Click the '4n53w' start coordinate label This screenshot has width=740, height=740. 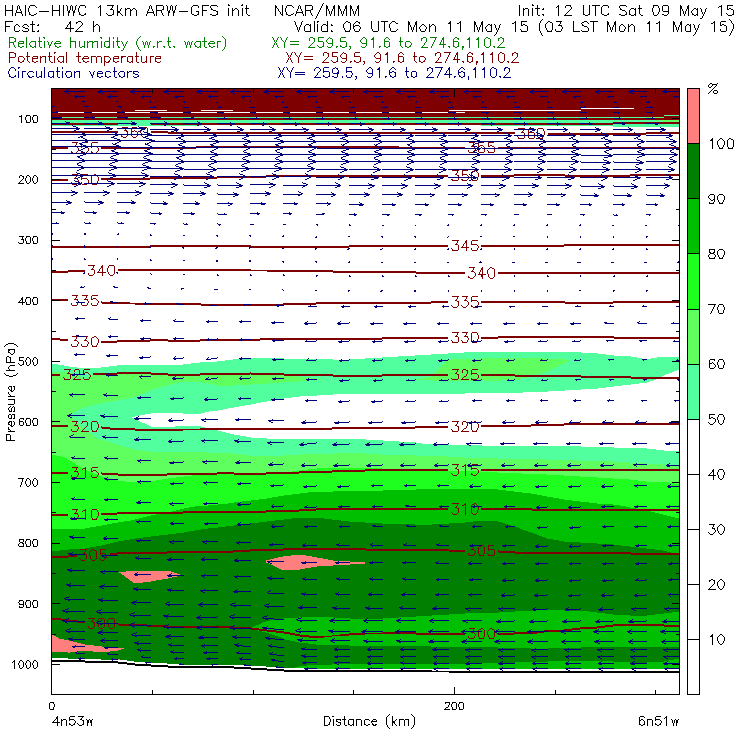pos(72,721)
